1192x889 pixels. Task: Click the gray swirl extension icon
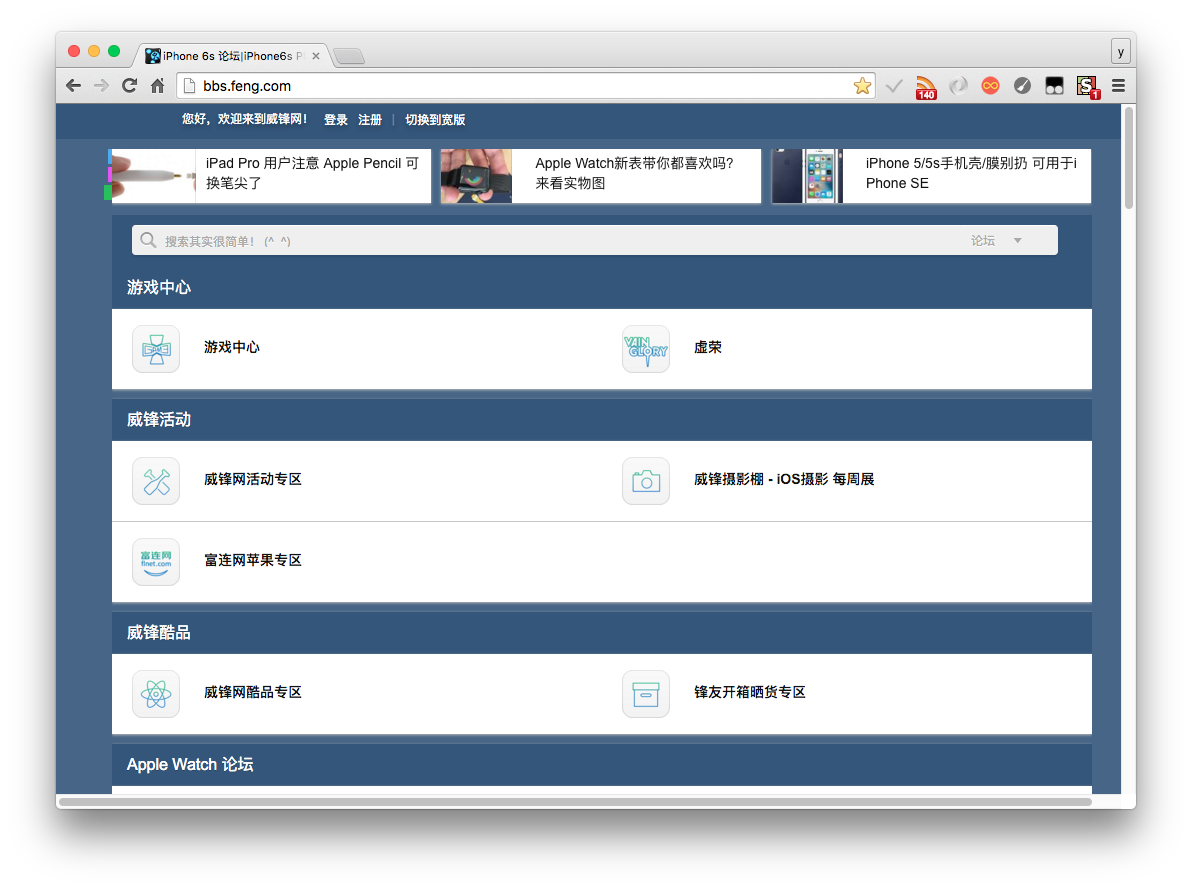click(x=958, y=86)
